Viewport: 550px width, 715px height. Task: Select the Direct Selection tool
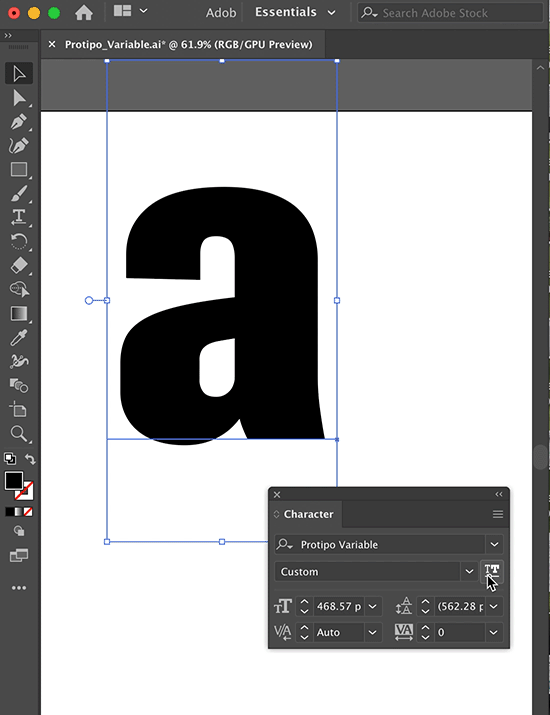click(19, 98)
